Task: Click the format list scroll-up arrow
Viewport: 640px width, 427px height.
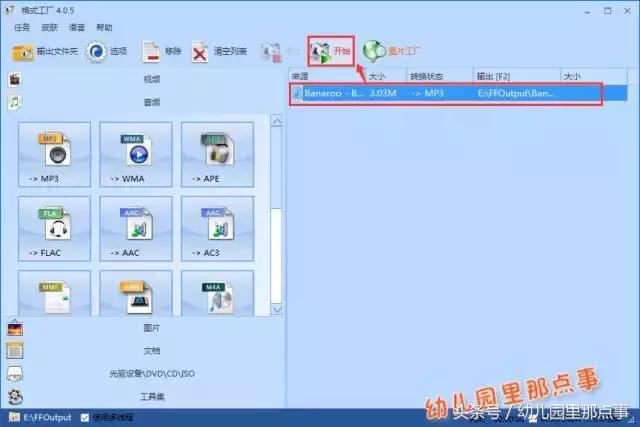Action: [277, 121]
